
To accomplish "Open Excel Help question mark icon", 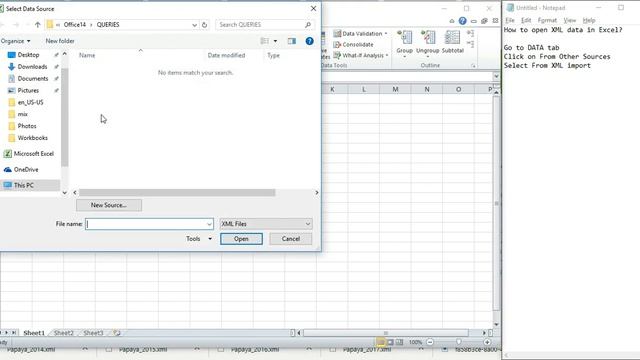I will pyautogui.click(x=462, y=21).
